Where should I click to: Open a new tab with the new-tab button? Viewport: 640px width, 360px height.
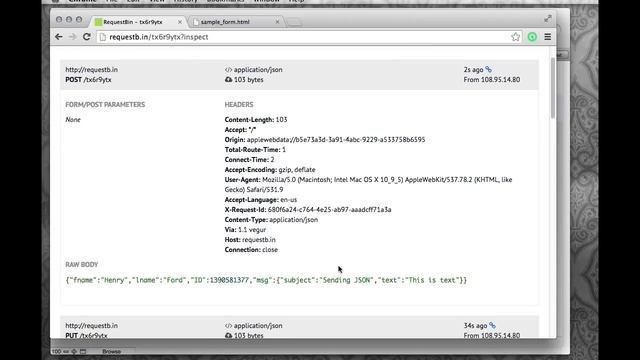(294, 22)
